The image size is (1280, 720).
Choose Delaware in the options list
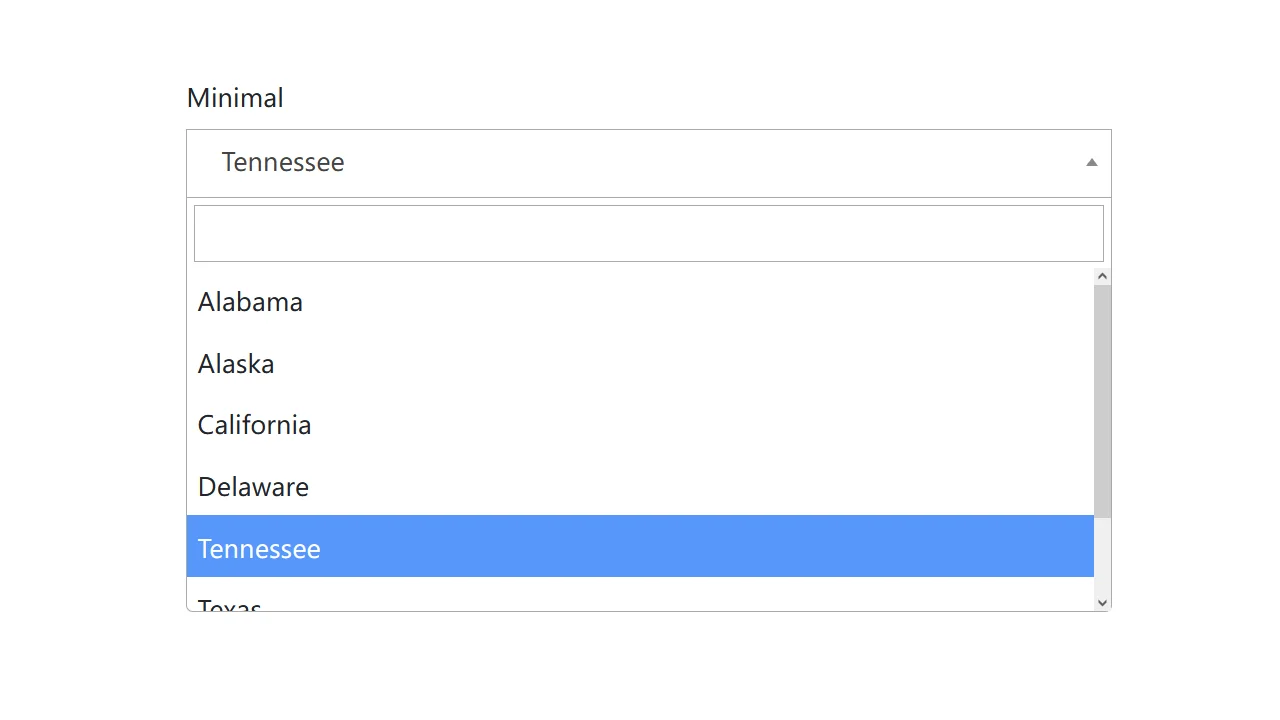pyautogui.click(x=253, y=487)
